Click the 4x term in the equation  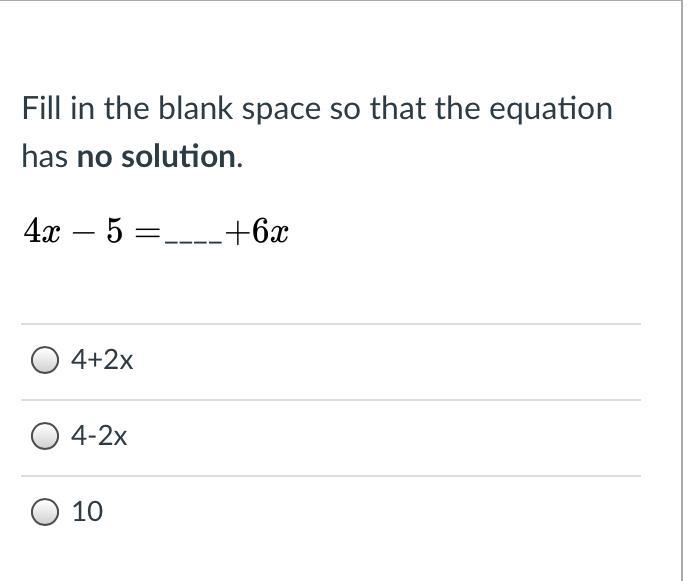coord(42,231)
